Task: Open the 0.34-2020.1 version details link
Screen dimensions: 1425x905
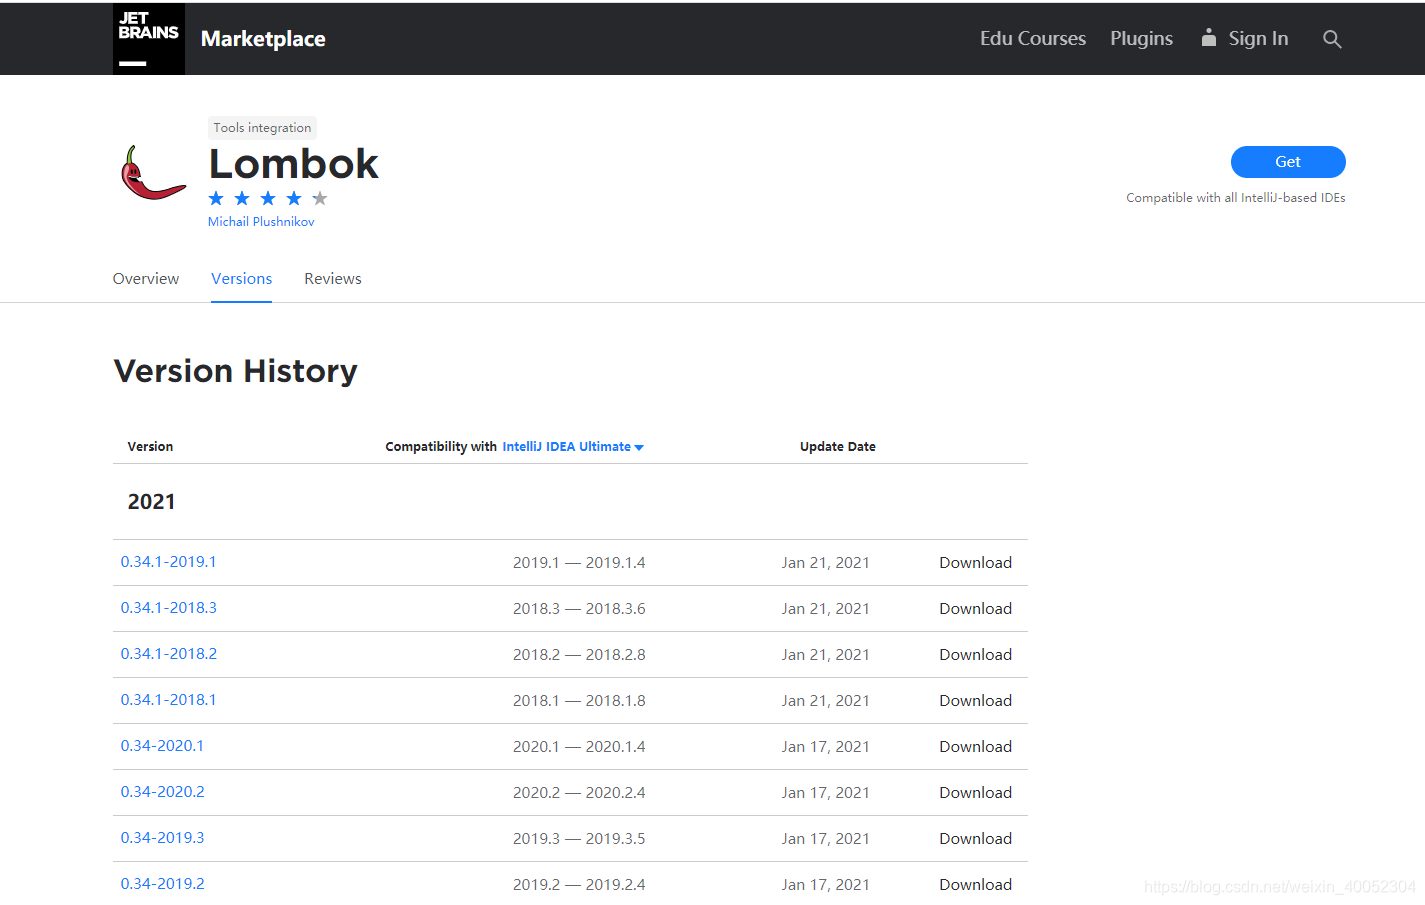Action: point(162,746)
